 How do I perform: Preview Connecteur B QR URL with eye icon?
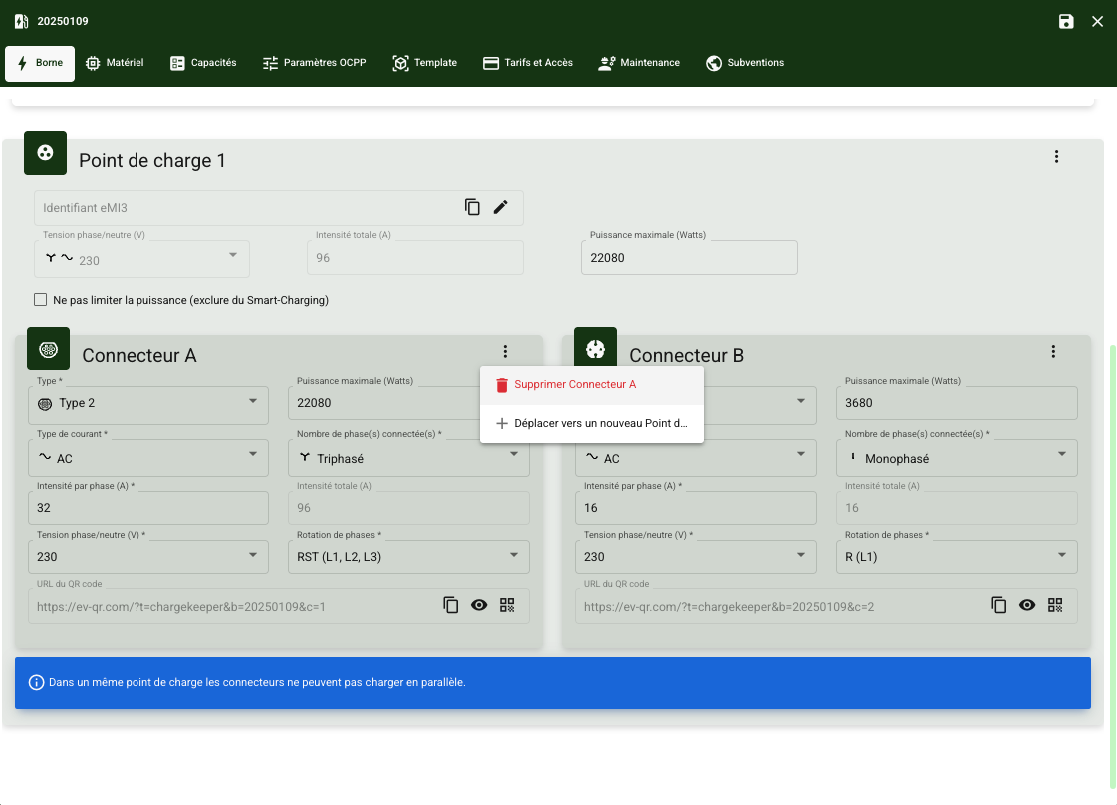click(1026, 605)
